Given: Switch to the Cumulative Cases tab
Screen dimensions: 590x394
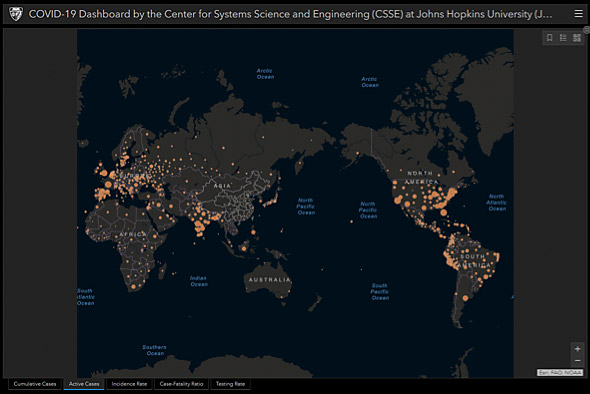Looking at the screenshot, I should (x=35, y=384).
